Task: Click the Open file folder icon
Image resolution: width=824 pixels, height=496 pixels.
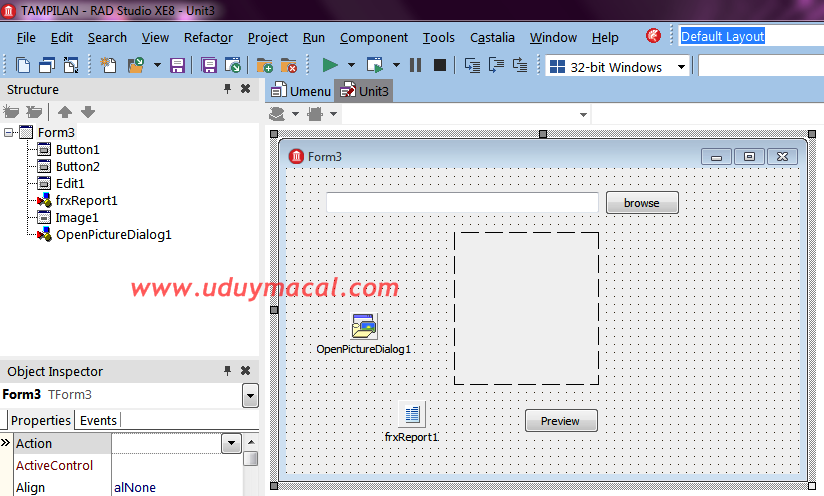Action: pos(136,65)
